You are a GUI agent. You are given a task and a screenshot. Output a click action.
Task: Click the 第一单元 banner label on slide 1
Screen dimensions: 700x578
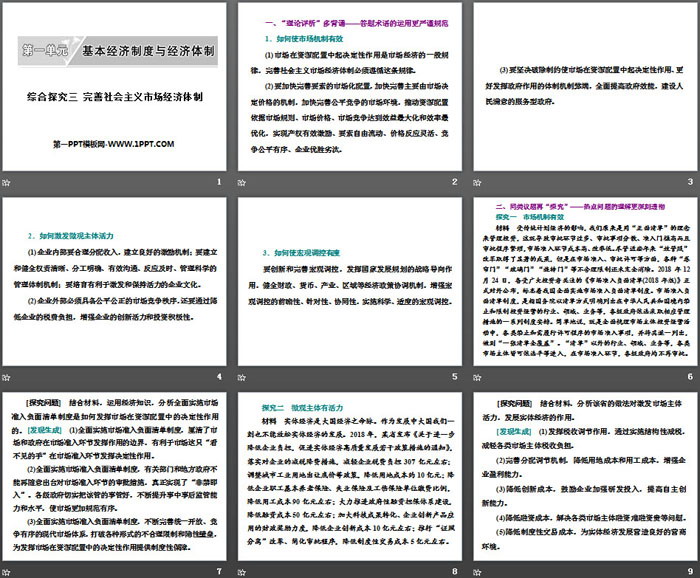[45, 50]
